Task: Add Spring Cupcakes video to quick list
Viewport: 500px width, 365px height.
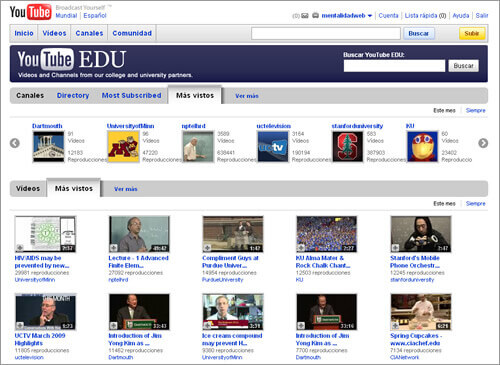Action: pyautogui.click(x=395, y=325)
